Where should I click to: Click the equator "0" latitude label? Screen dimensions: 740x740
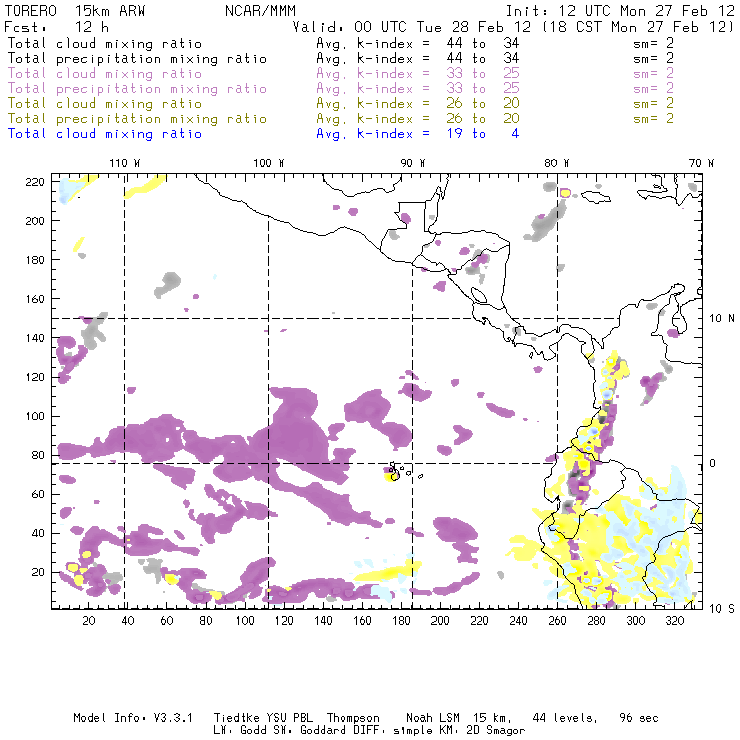(713, 463)
